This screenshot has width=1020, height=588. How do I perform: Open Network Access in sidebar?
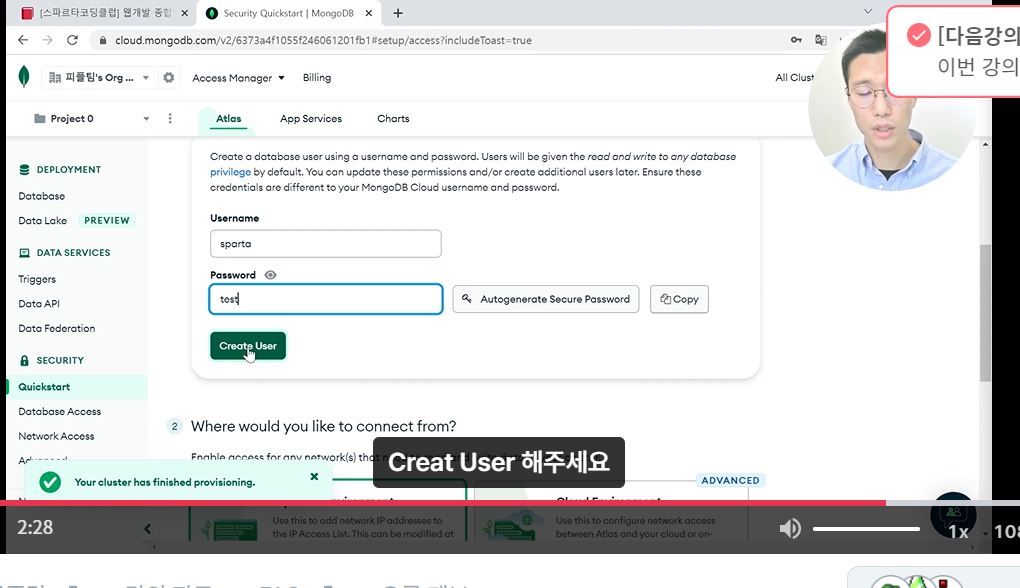pos(57,436)
